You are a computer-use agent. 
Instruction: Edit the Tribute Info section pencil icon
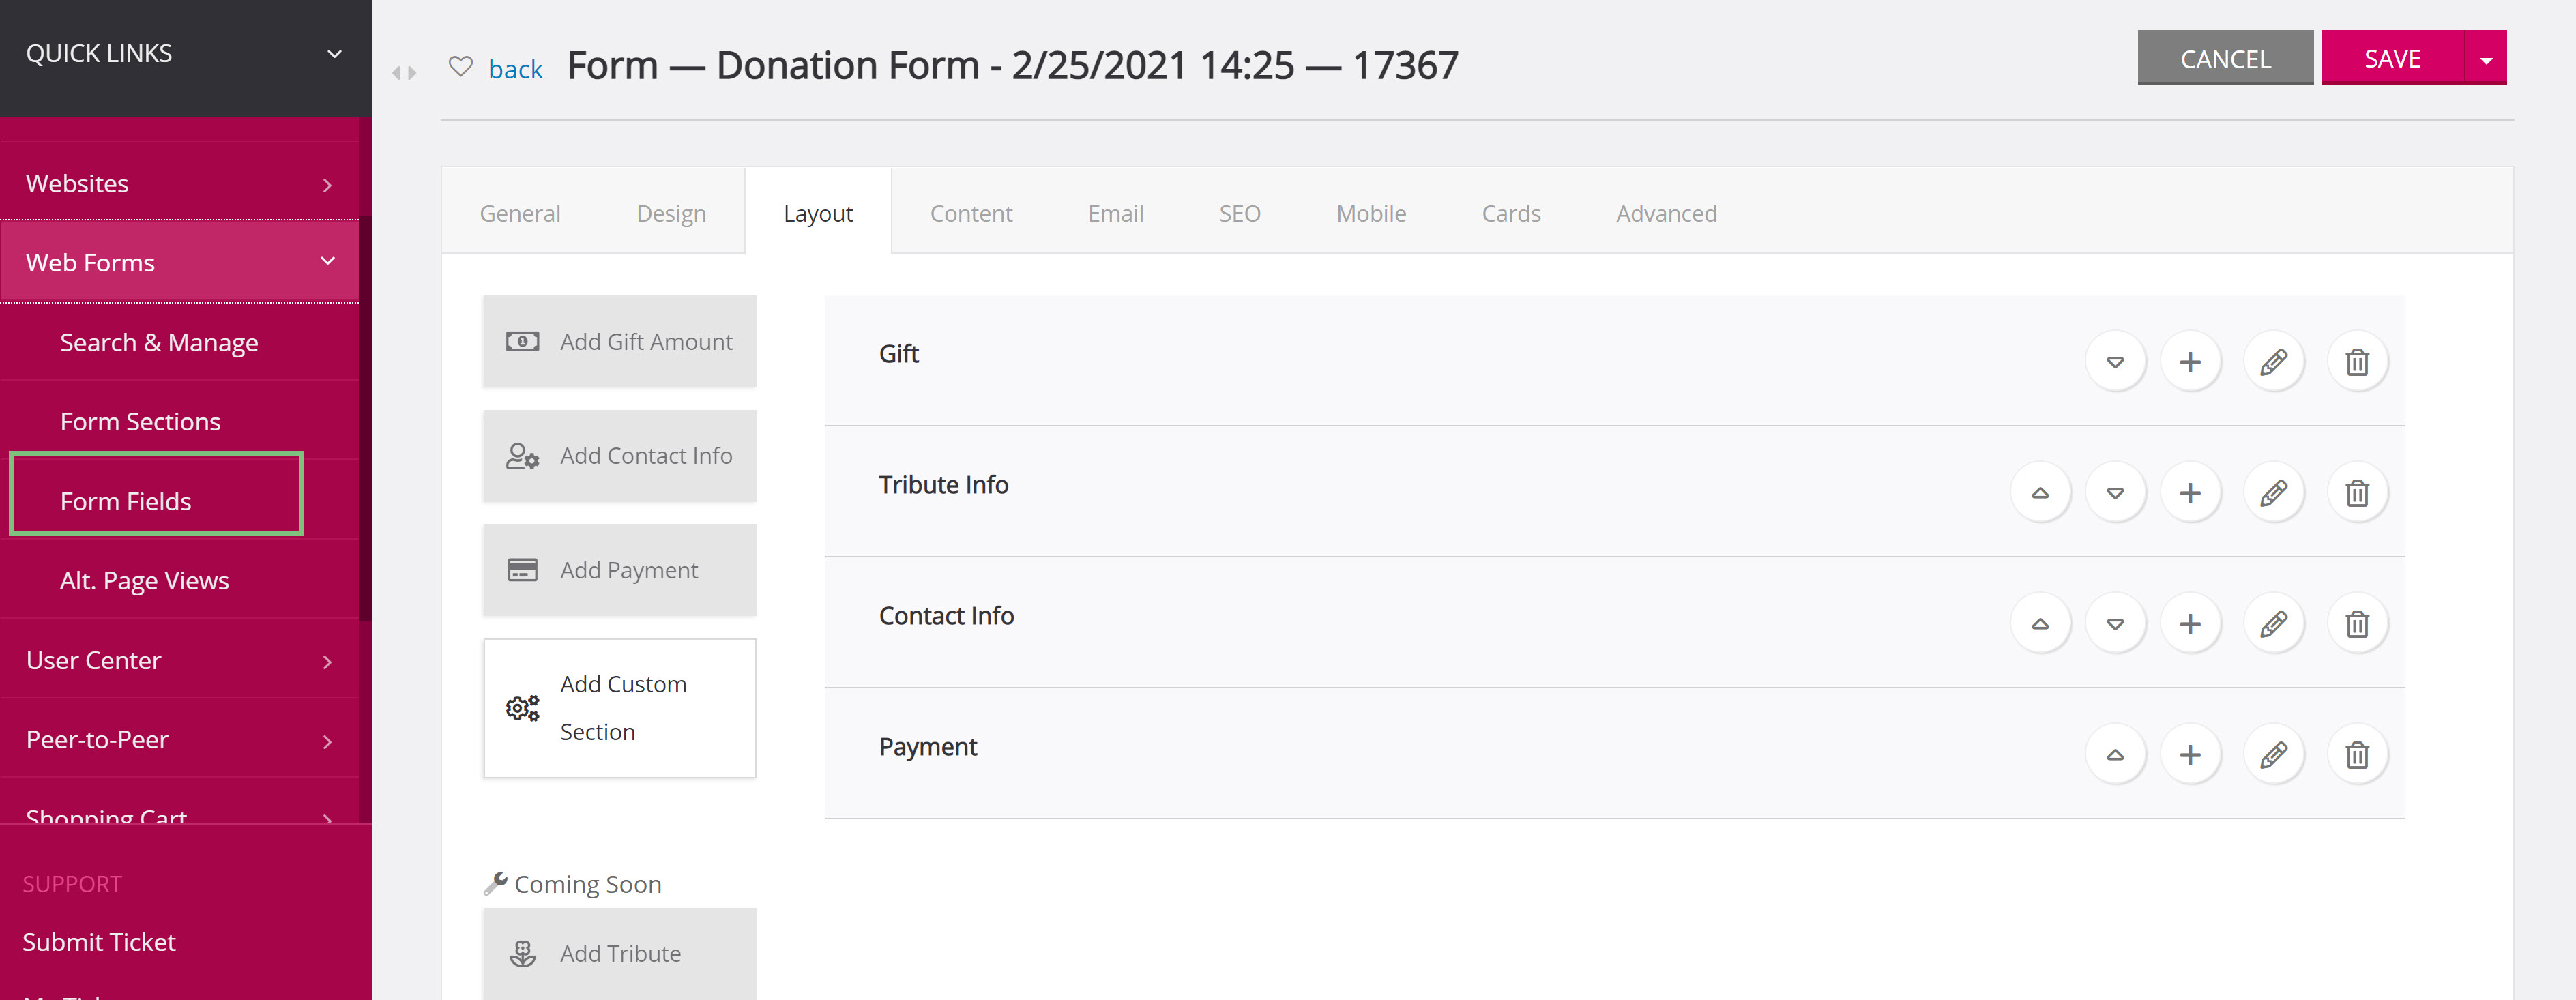coord(2273,492)
